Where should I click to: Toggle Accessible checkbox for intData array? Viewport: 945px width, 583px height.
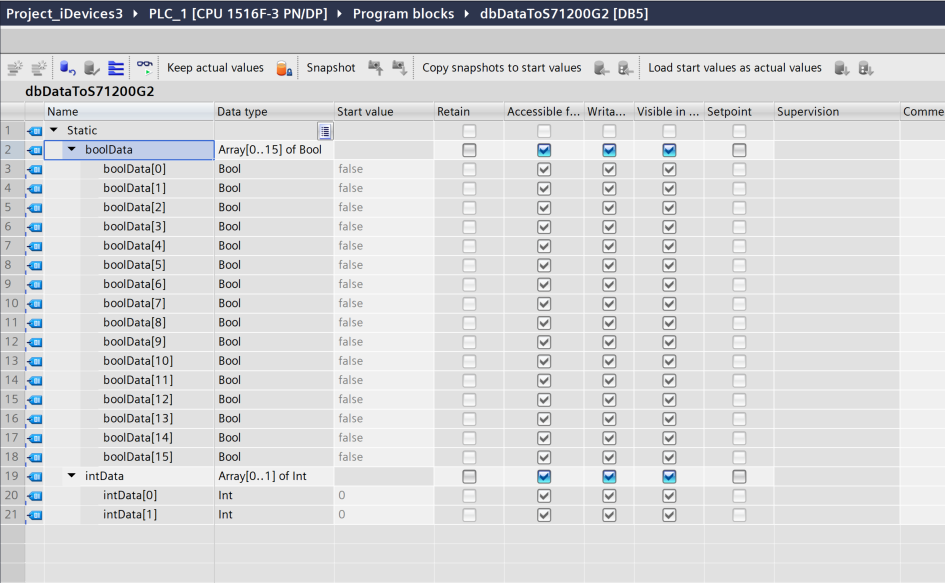click(x=544, y=476)
